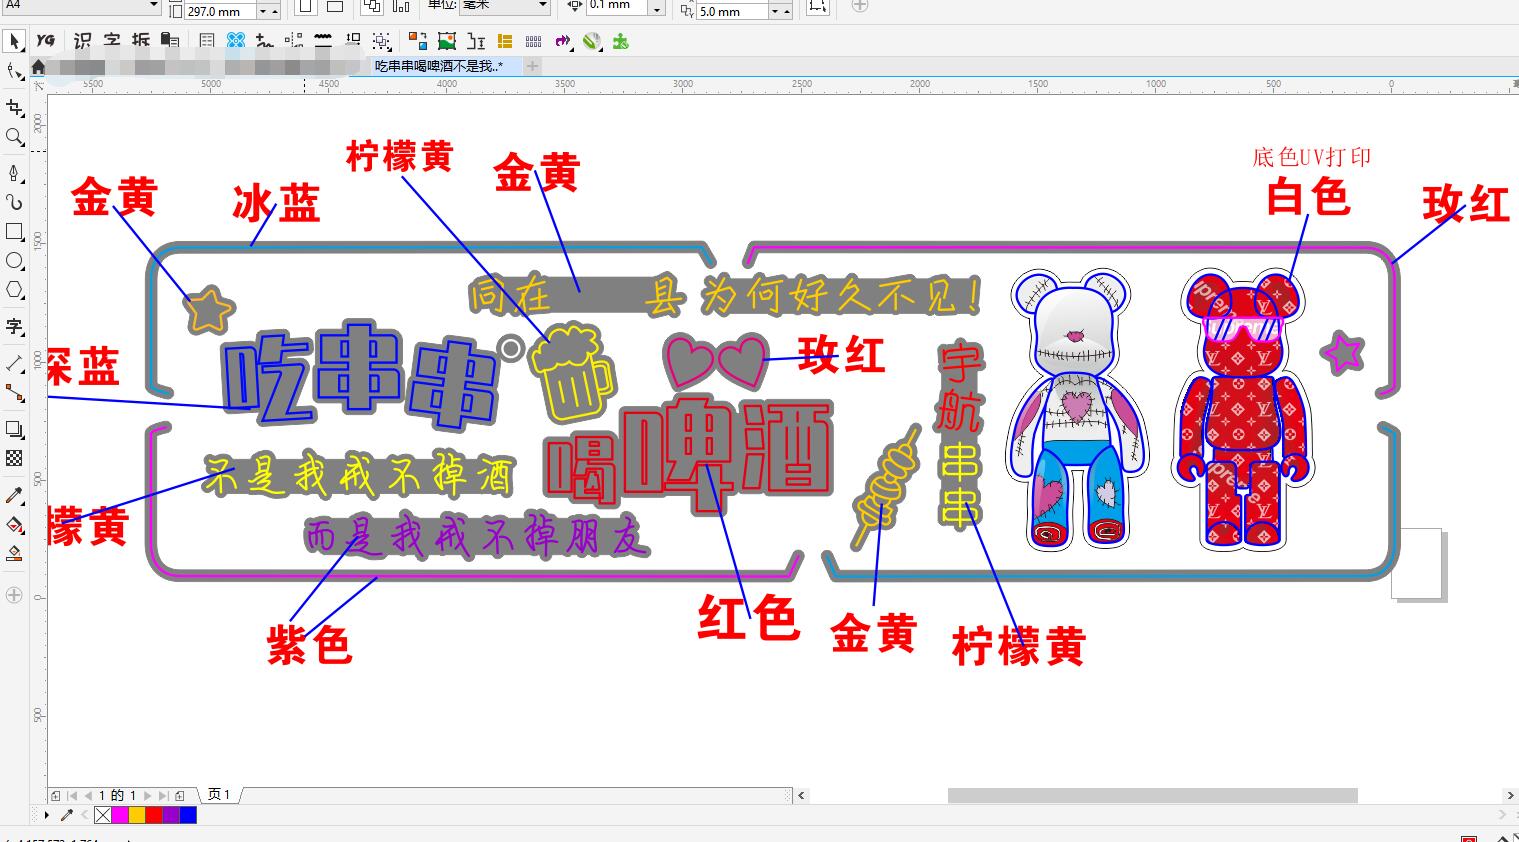Click the purple arrow plugin icon
This screenshot has width=1519, height=842.
click(563, 41)
